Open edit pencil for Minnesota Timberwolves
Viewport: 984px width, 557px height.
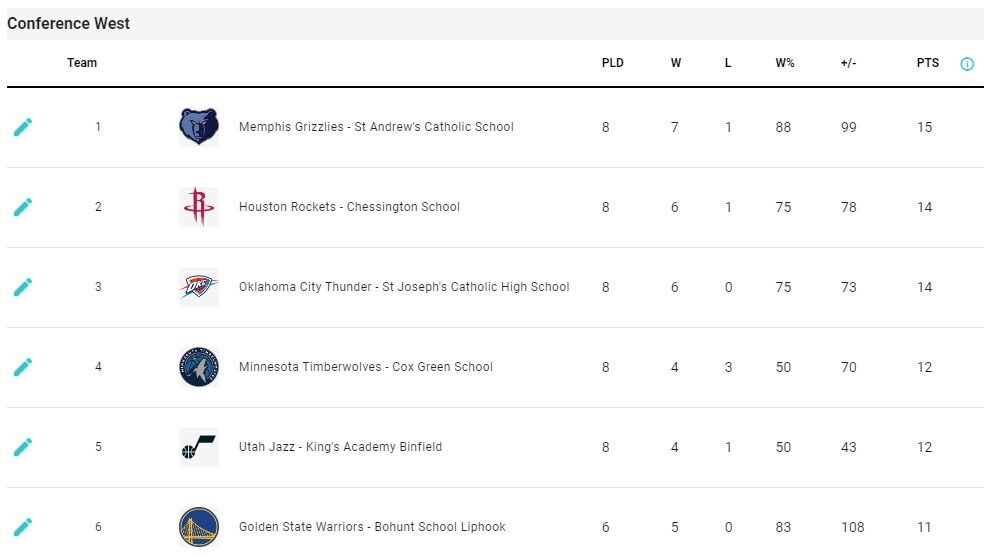23,367
